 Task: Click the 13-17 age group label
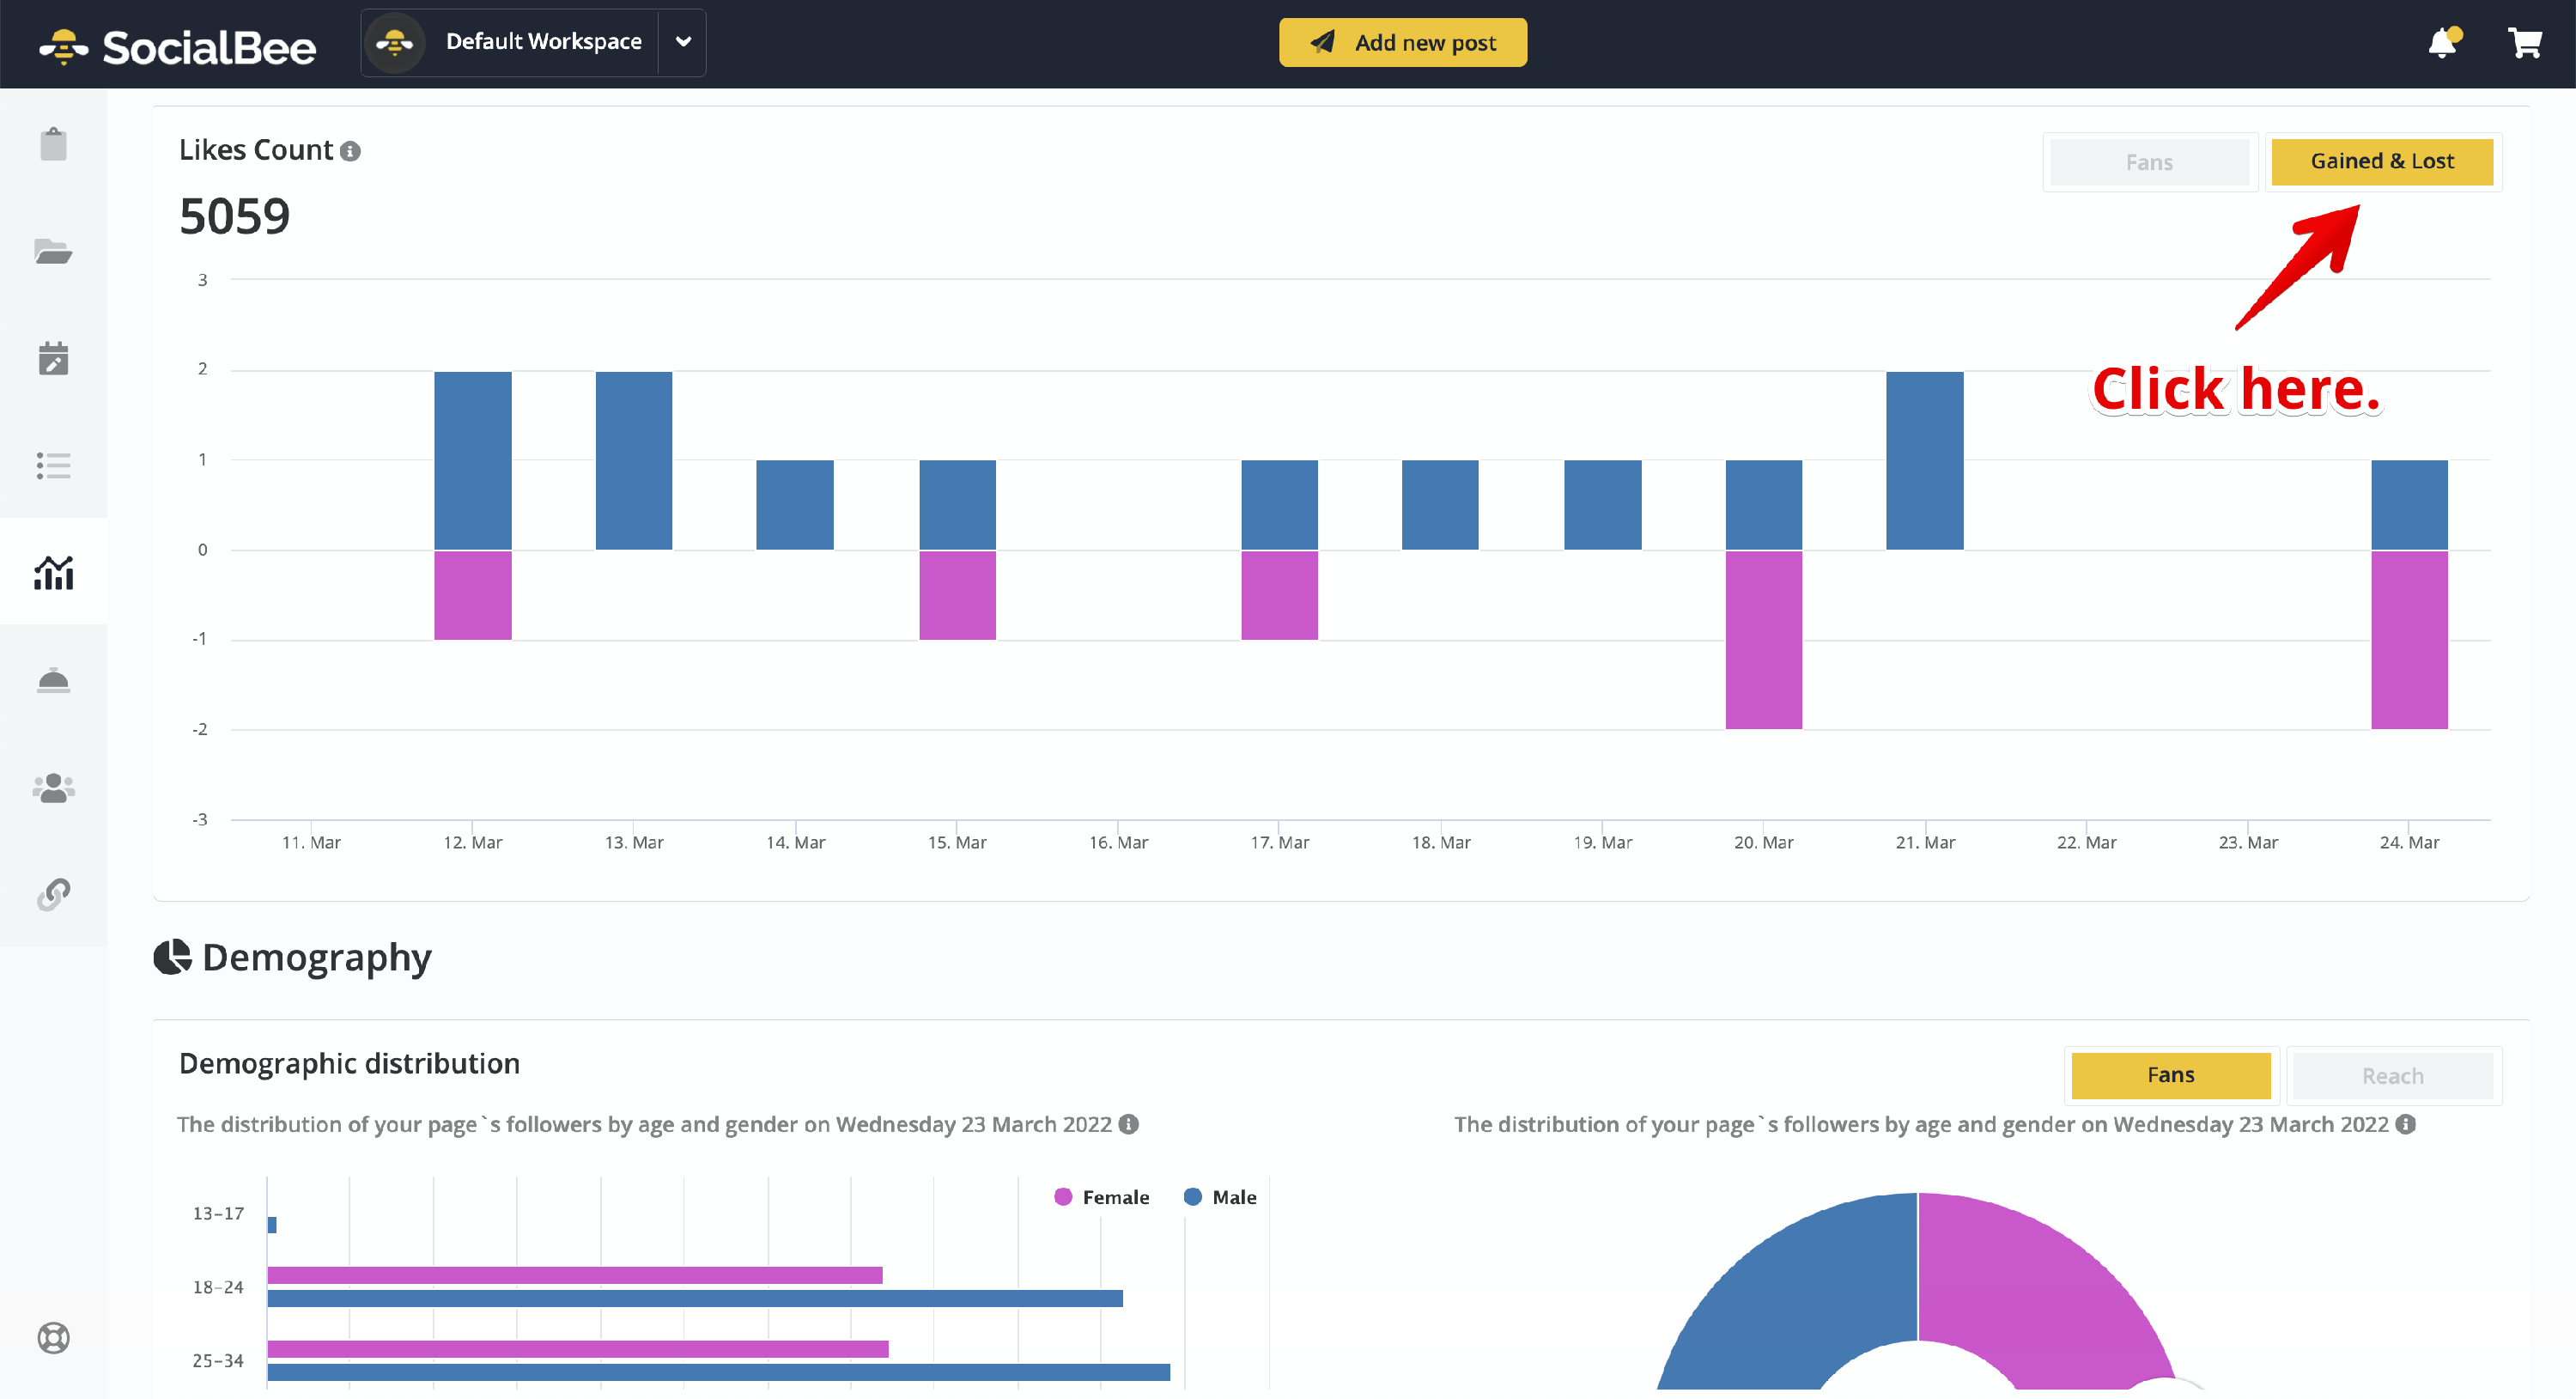click(218, 1213)
